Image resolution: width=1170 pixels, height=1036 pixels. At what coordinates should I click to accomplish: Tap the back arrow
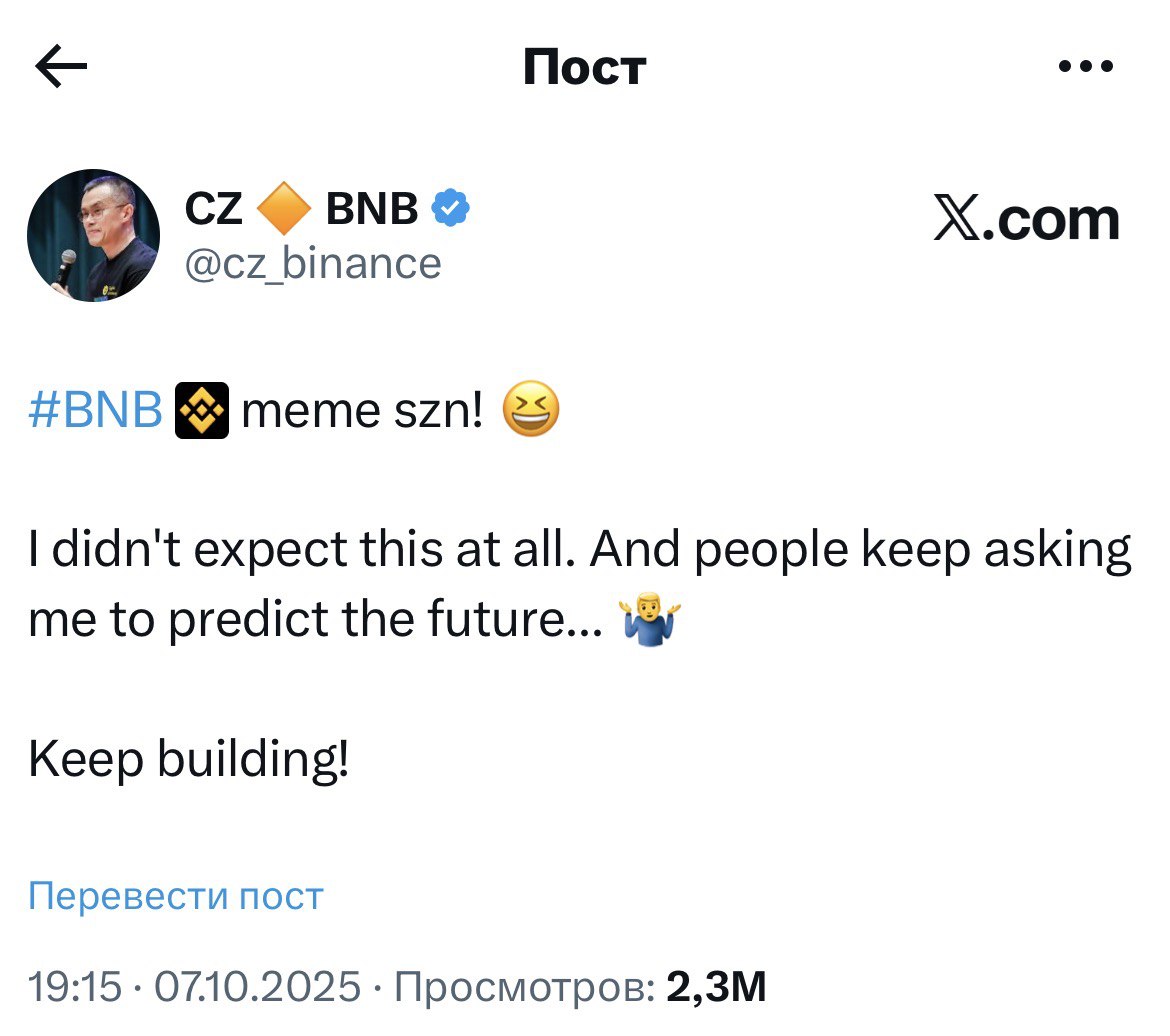[61, 67]
